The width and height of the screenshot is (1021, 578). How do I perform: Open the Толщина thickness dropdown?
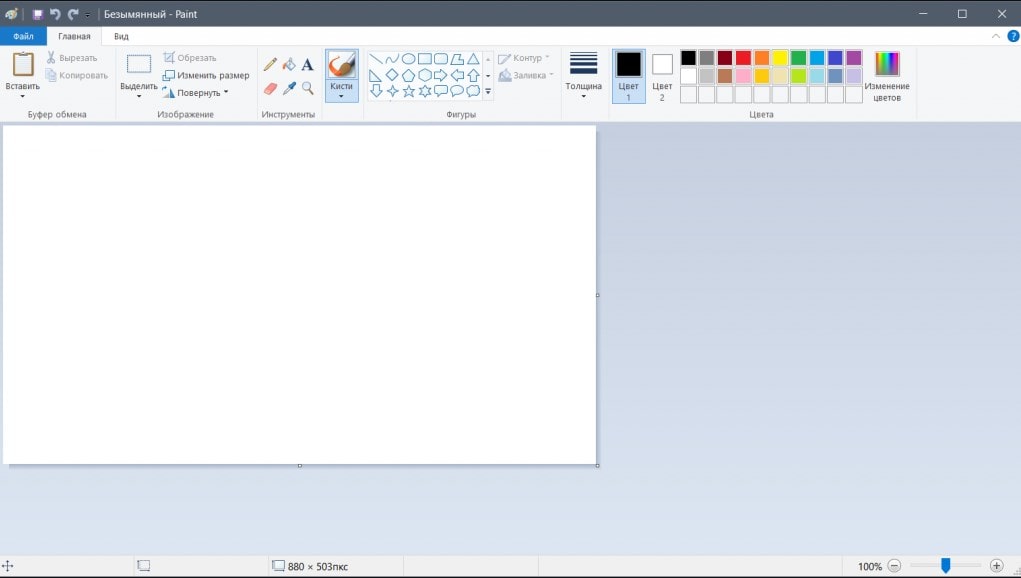583,76
